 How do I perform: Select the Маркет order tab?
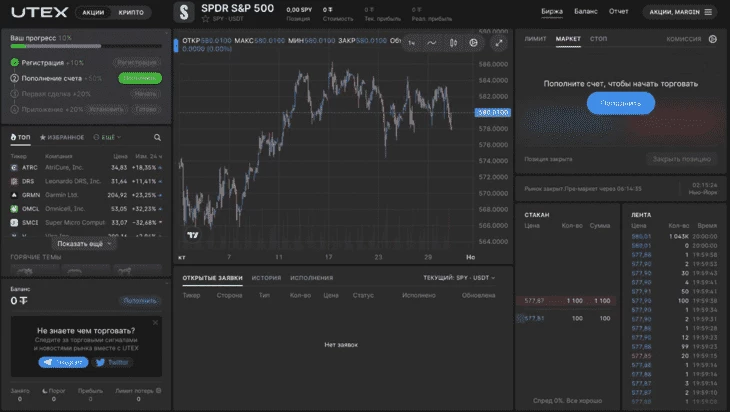[568, 39]
